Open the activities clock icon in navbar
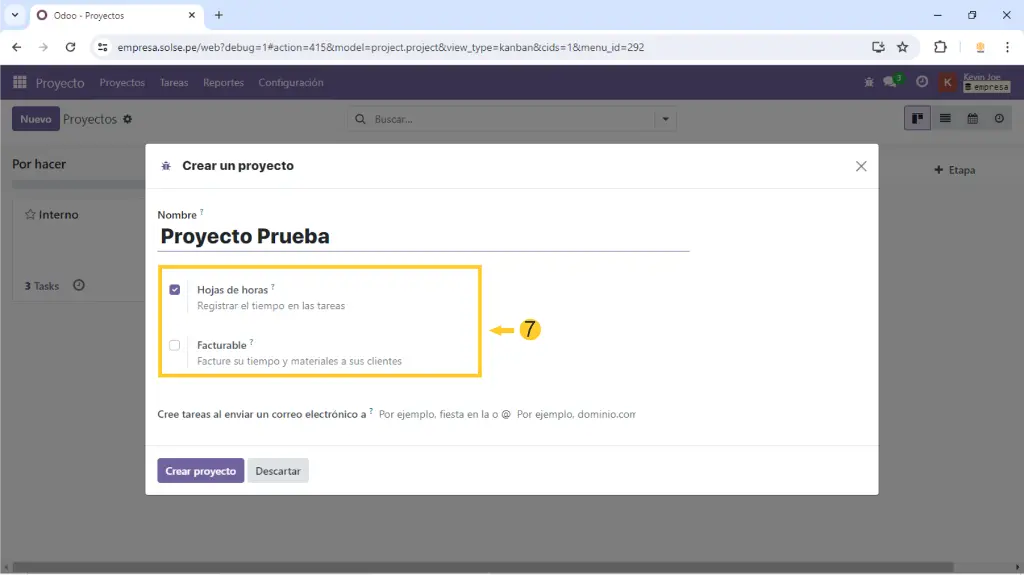This screenshot has height=575, width=1024. tap(922, 82)
